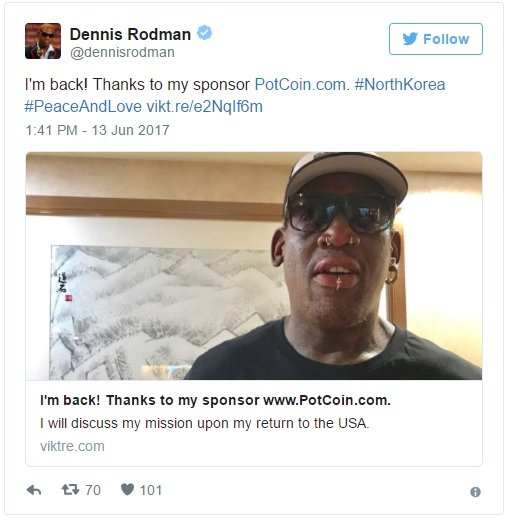This screenshot has width=507, height=518.
Task: Click the Twitter bird icon in Follow
Action: pyautogui.click(x=410, y=39)
